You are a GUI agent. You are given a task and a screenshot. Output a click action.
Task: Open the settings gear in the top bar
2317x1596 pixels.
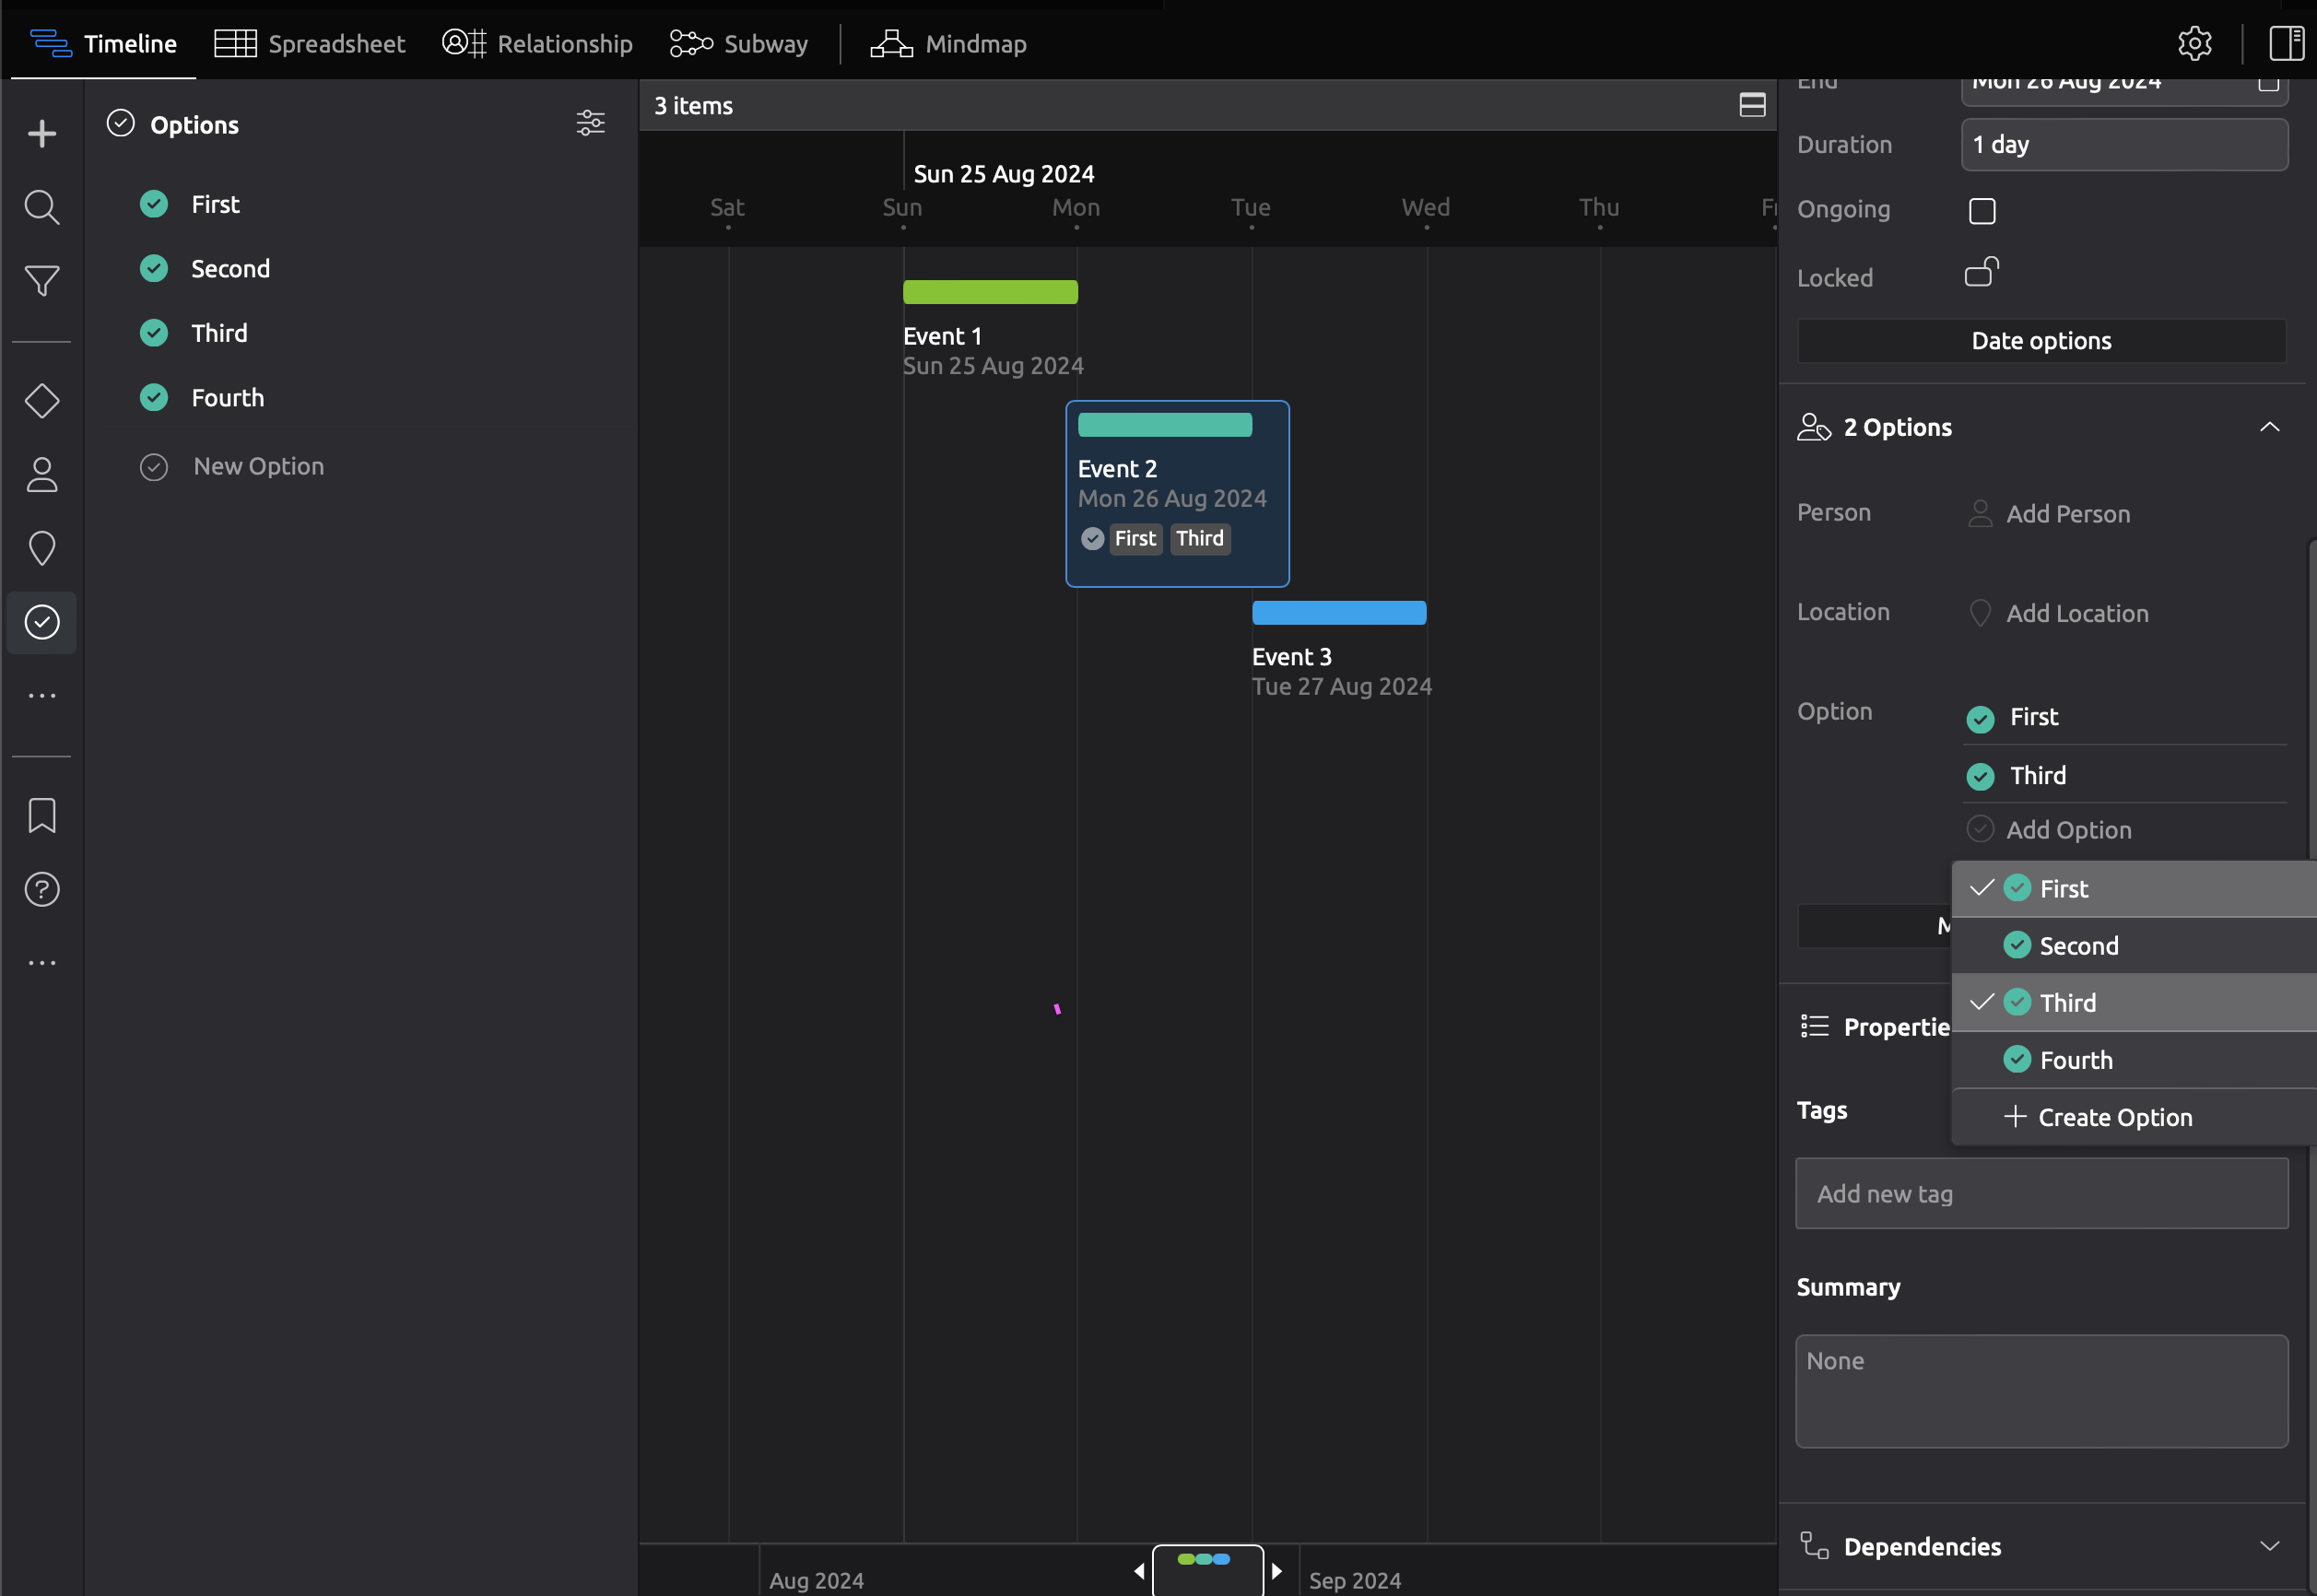[x=2196, y=43]
